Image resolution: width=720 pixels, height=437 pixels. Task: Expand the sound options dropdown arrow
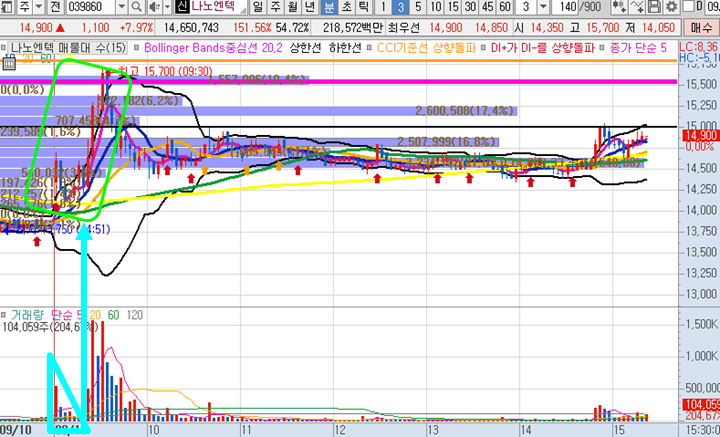(x=167, y=7)
